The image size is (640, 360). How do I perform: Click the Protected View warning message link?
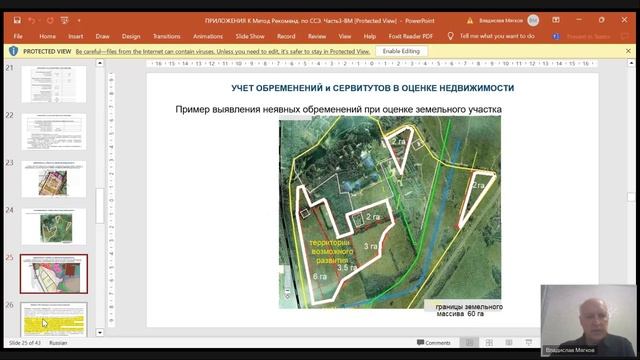point(223,51)
